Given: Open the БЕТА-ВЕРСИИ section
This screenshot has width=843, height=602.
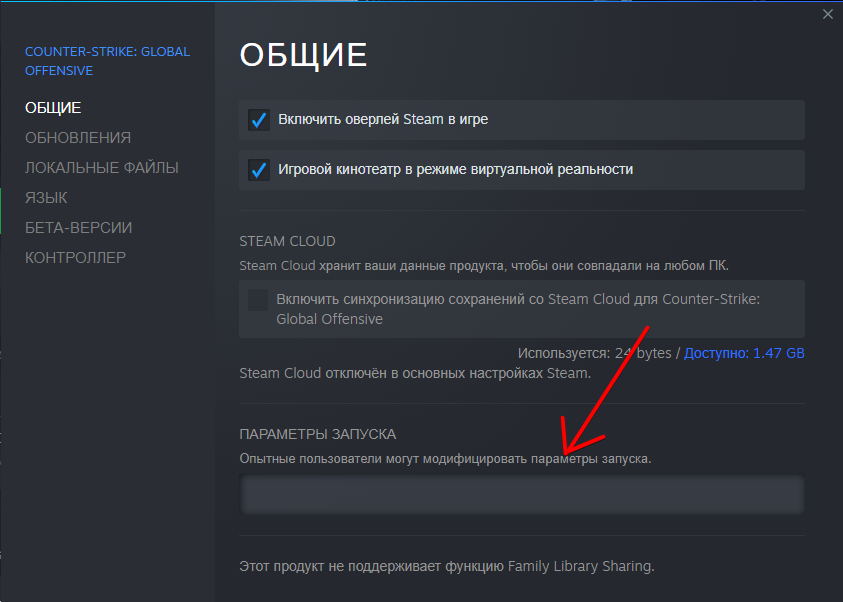Looking at the screenshot, I should click(x=78, y=228).
